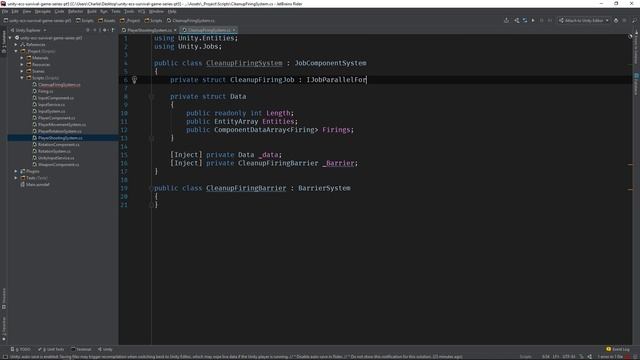Select PlayerShootingSystem.cs in the explorer tree
640x360 pixels.
(x=60, y=138)
